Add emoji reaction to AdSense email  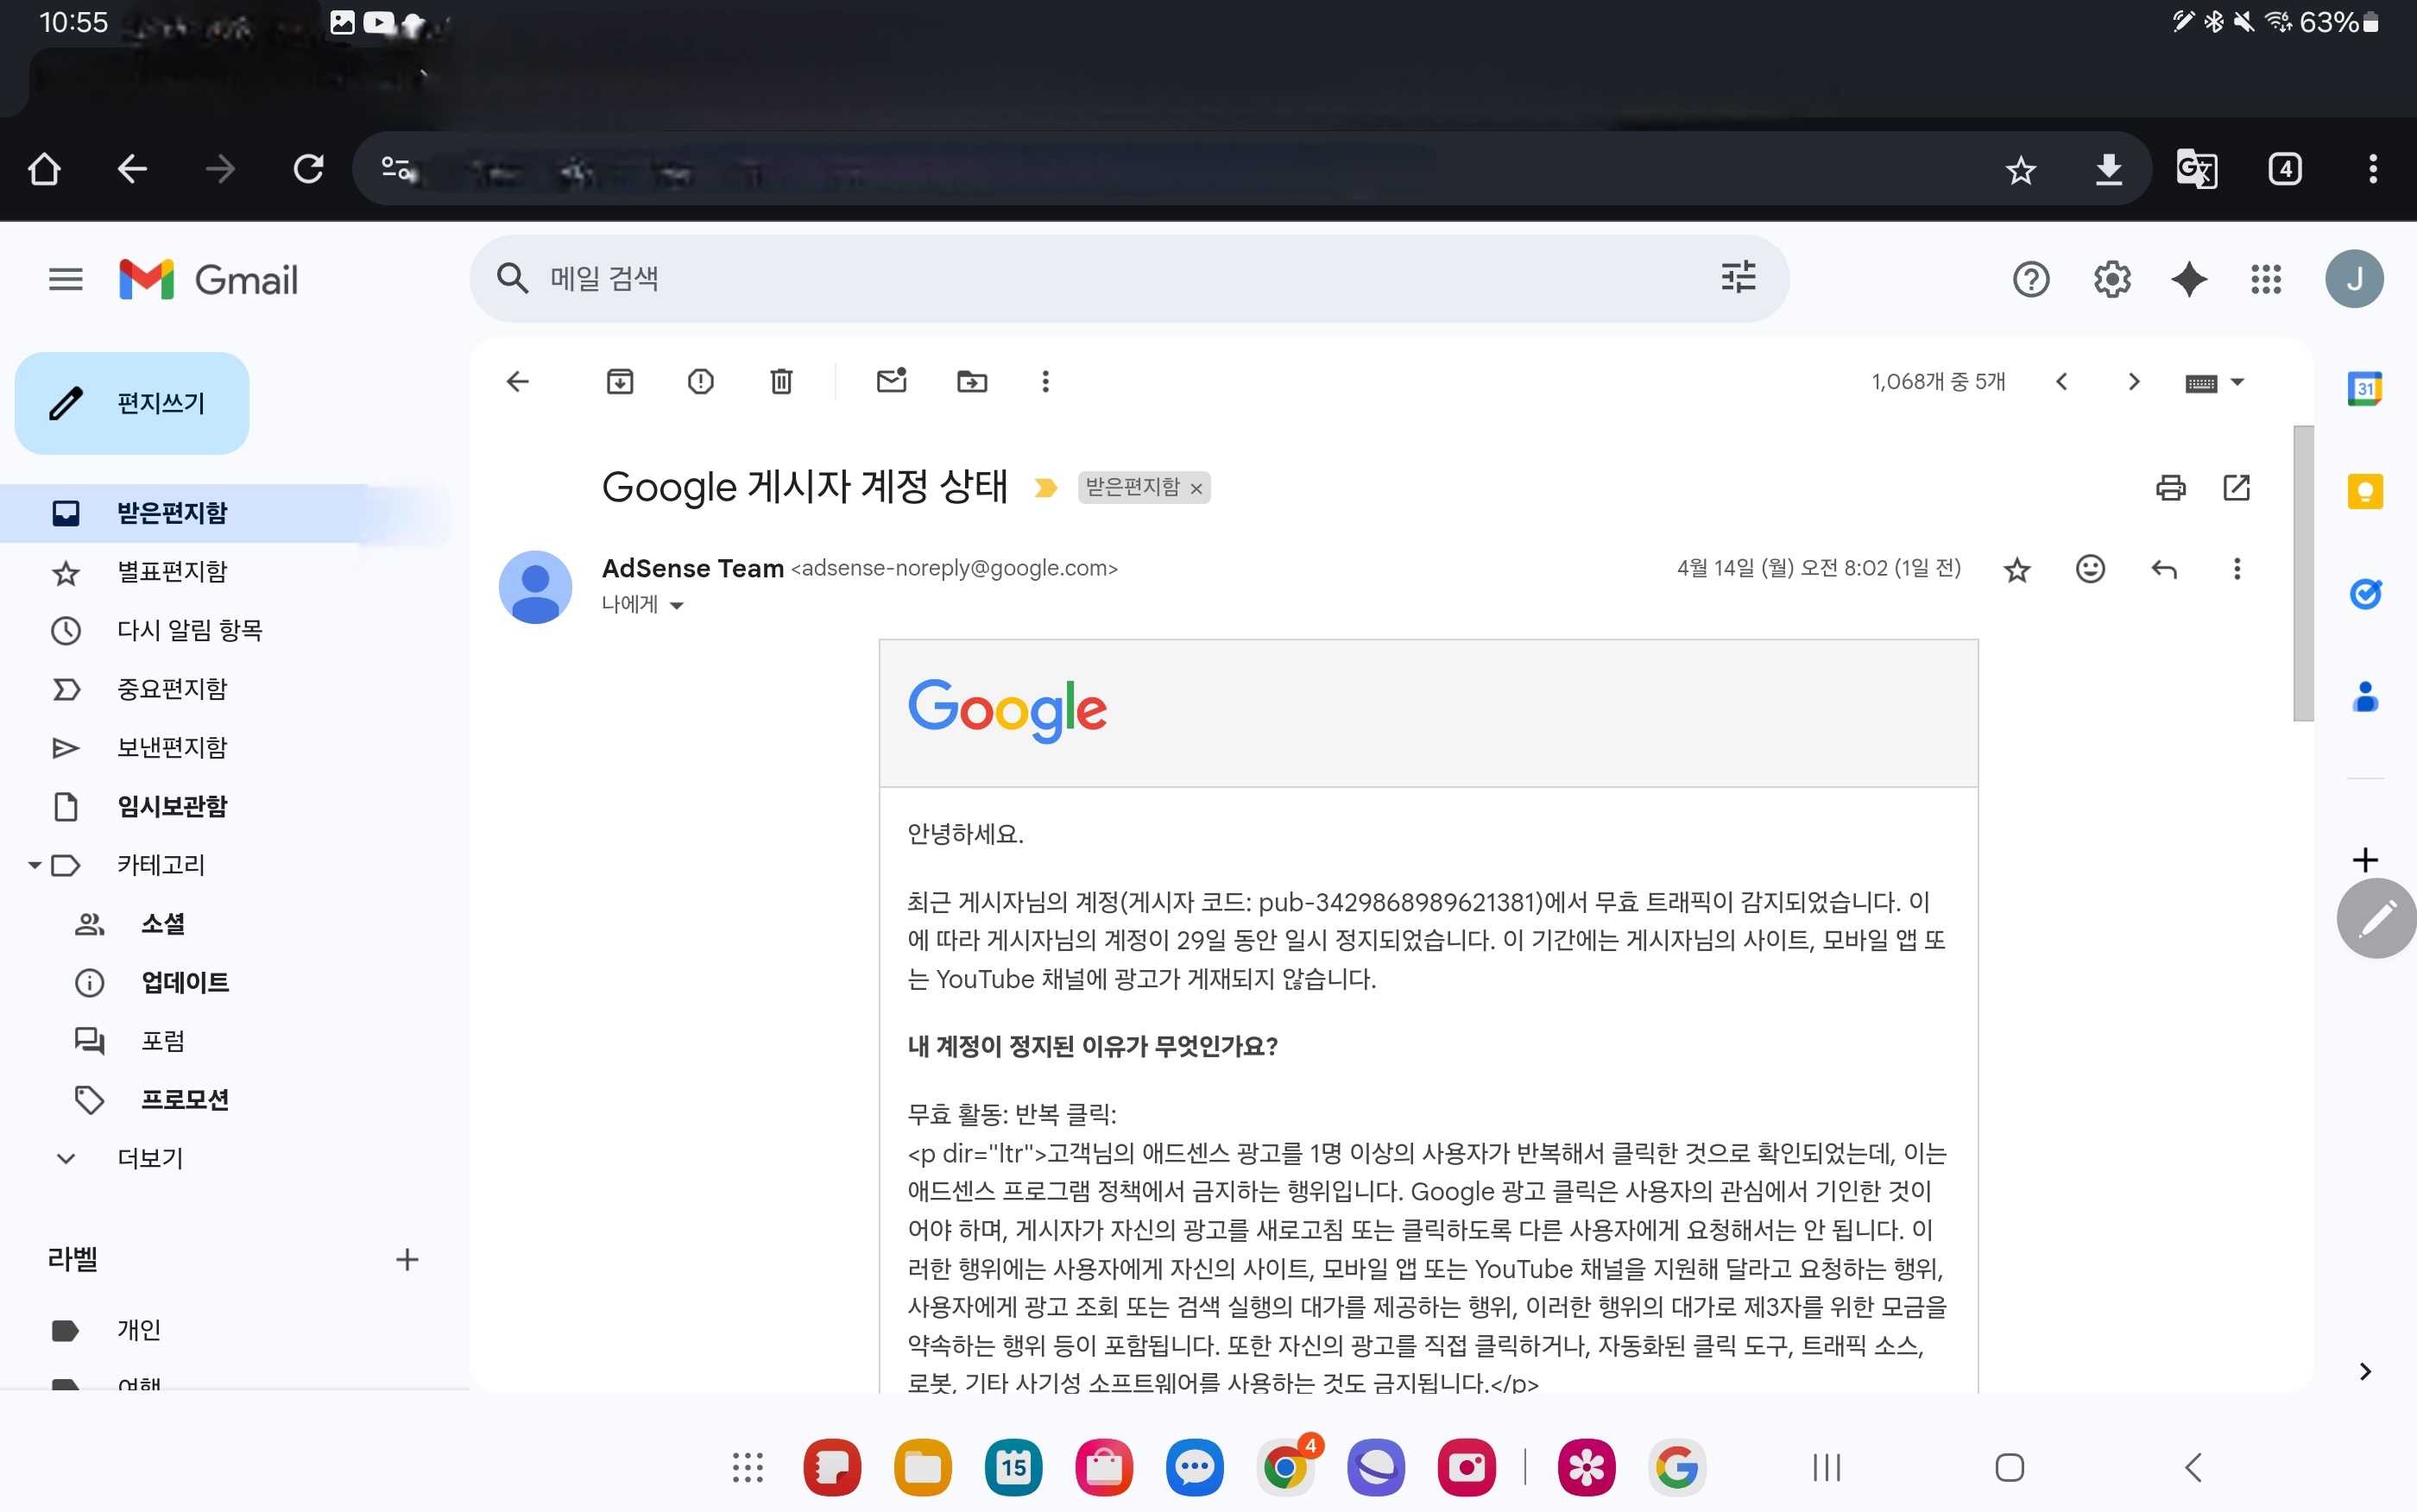tap(2090, 569)
